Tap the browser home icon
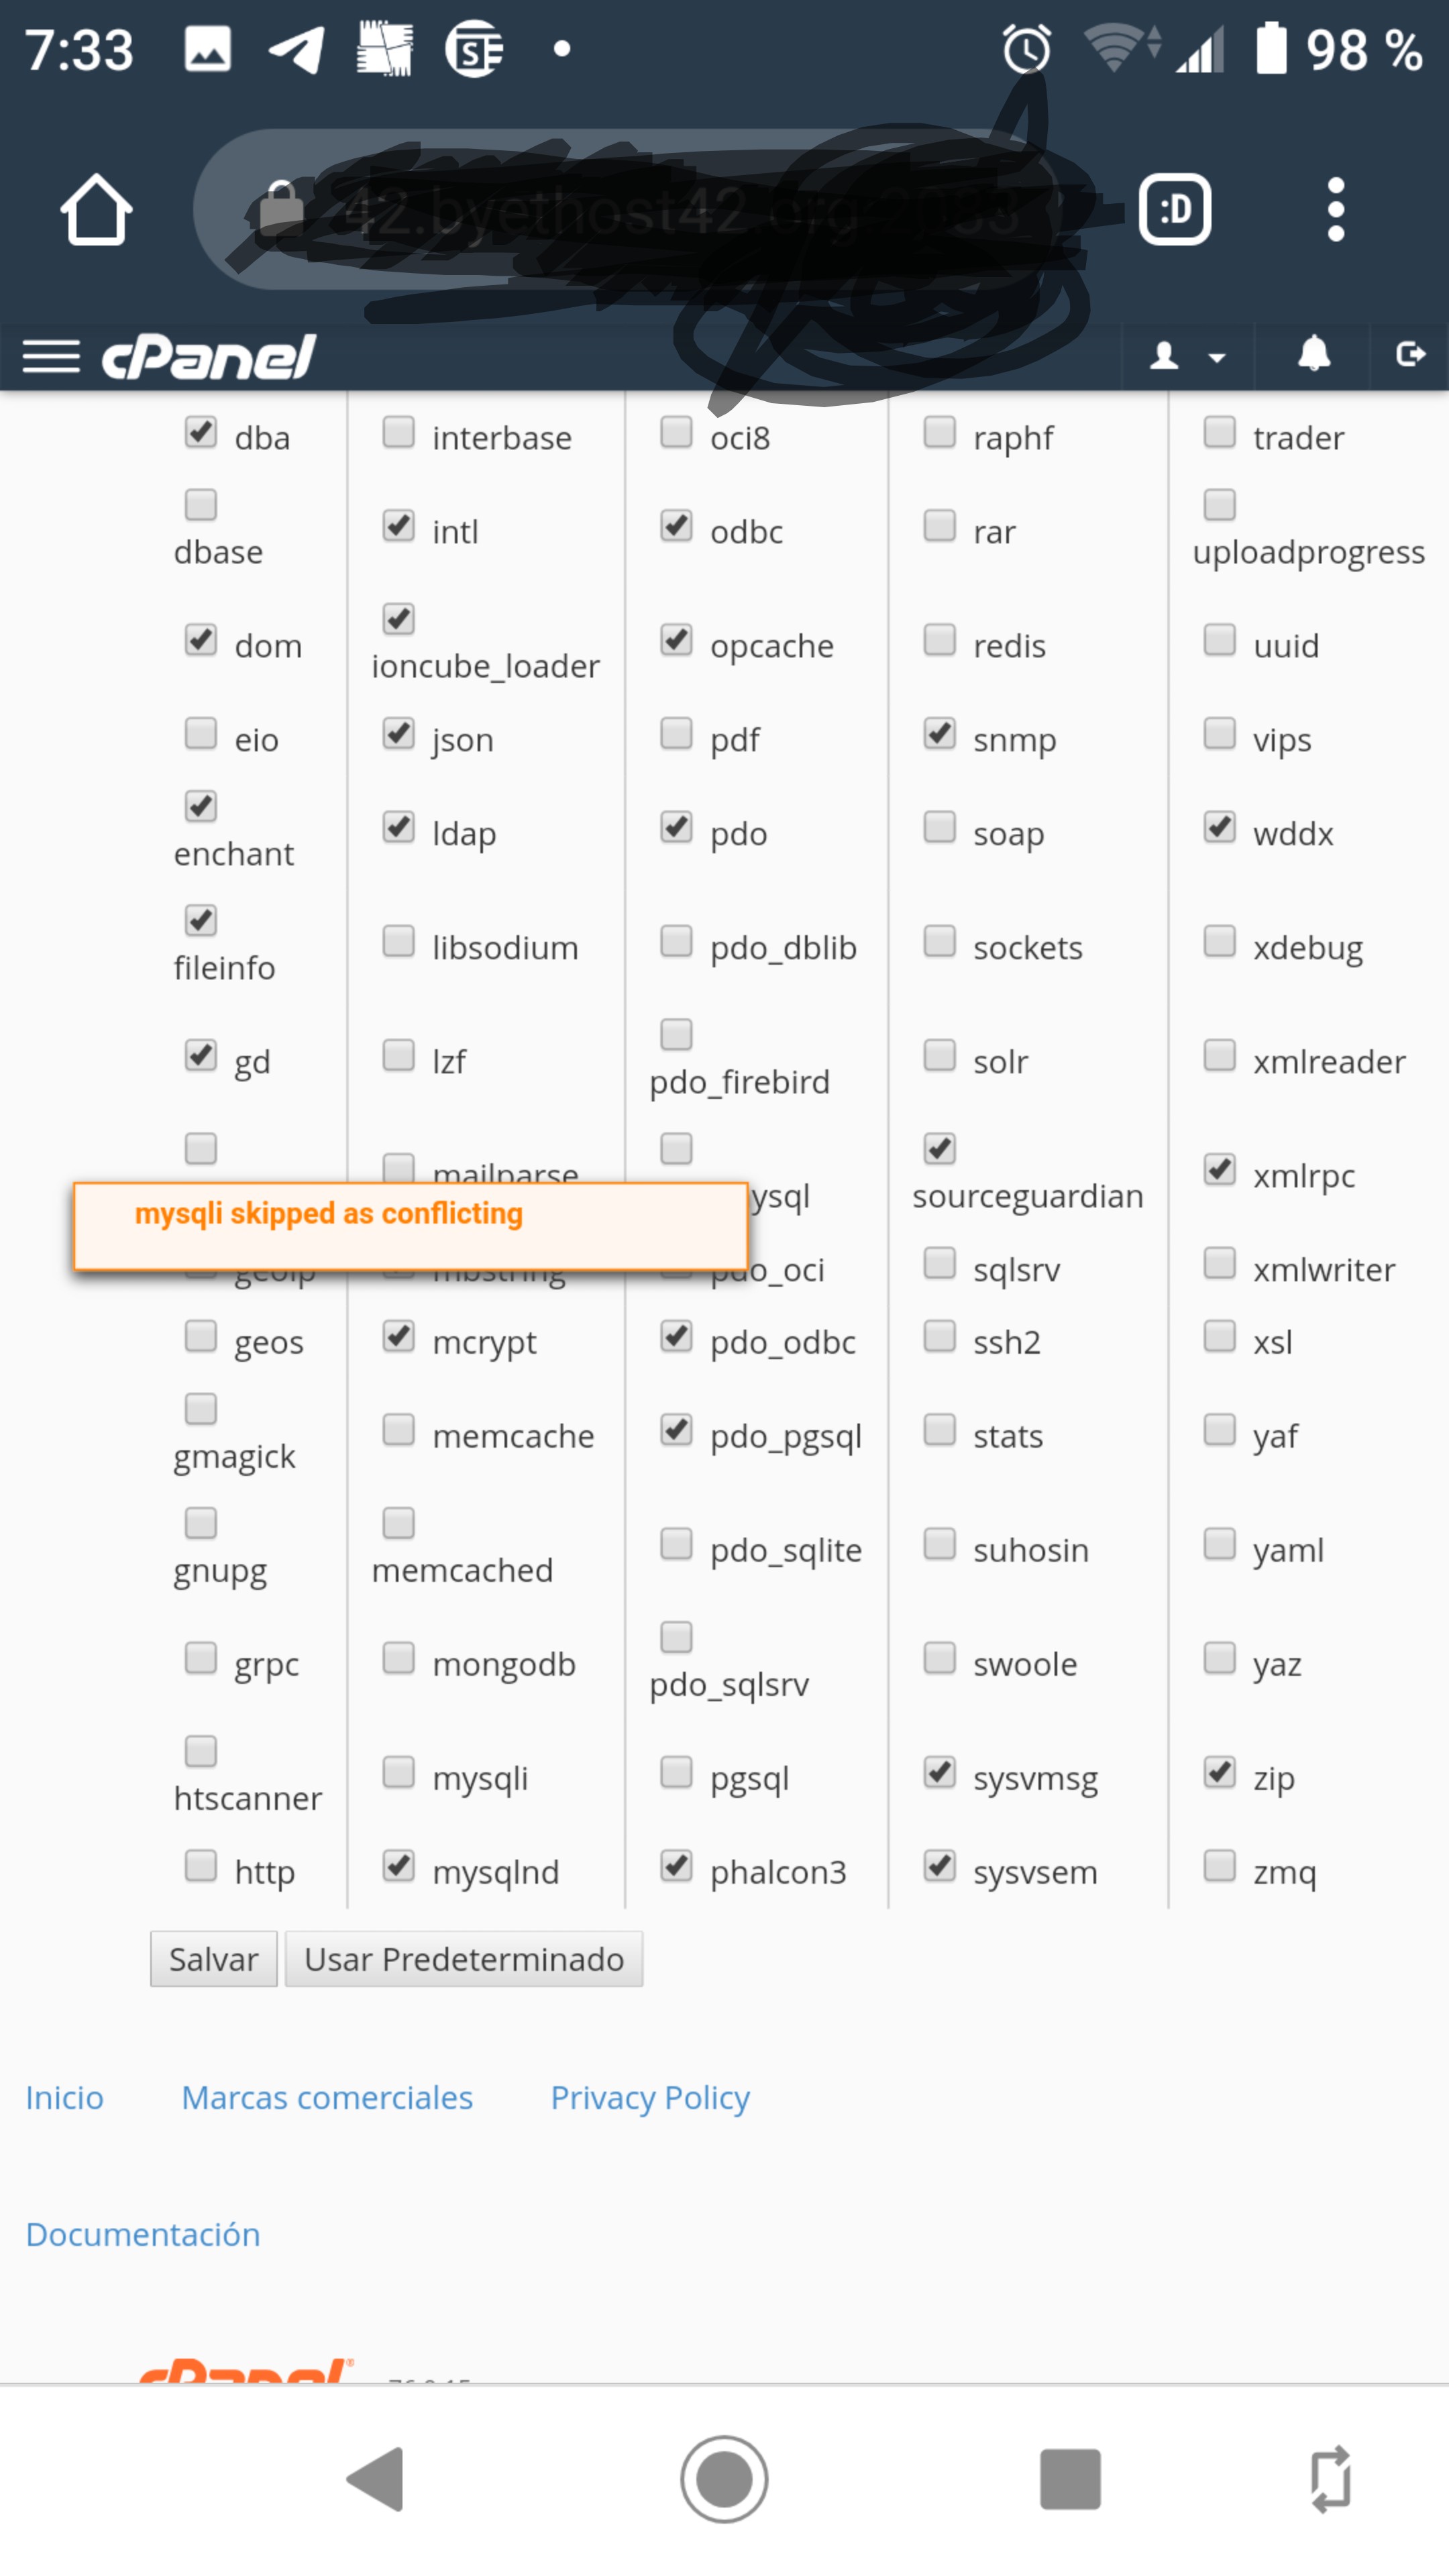The height and width of the screenshot is (2576, 1449). [x=96, y=210]
